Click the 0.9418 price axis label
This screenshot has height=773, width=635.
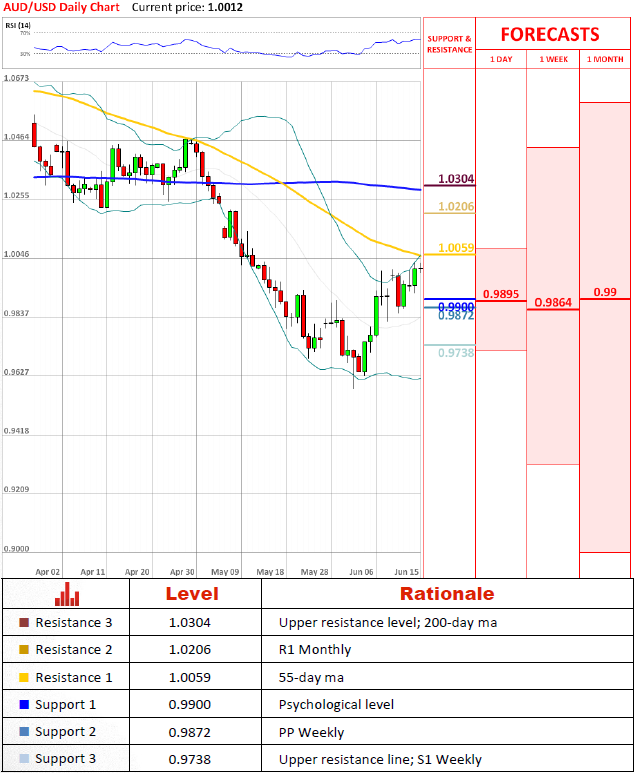pos(16,431)
